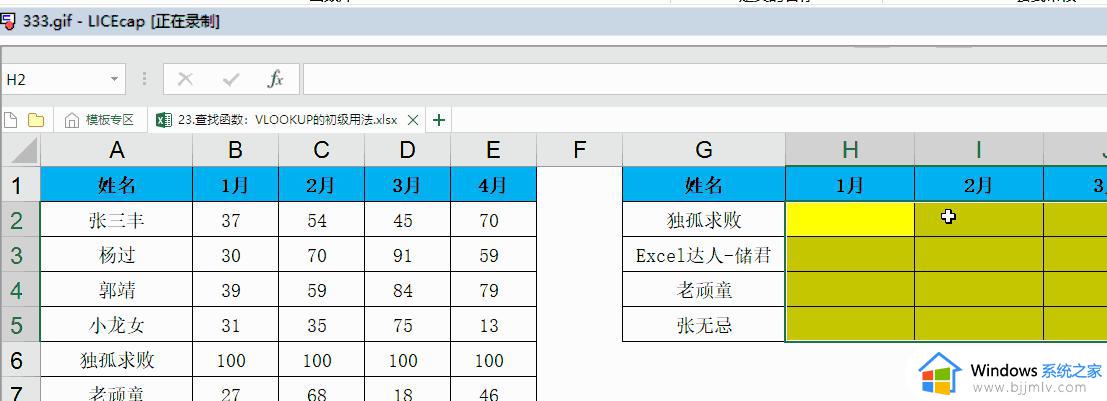
Task: Open the folder icon in tab bar
Action: coord(36,120)
